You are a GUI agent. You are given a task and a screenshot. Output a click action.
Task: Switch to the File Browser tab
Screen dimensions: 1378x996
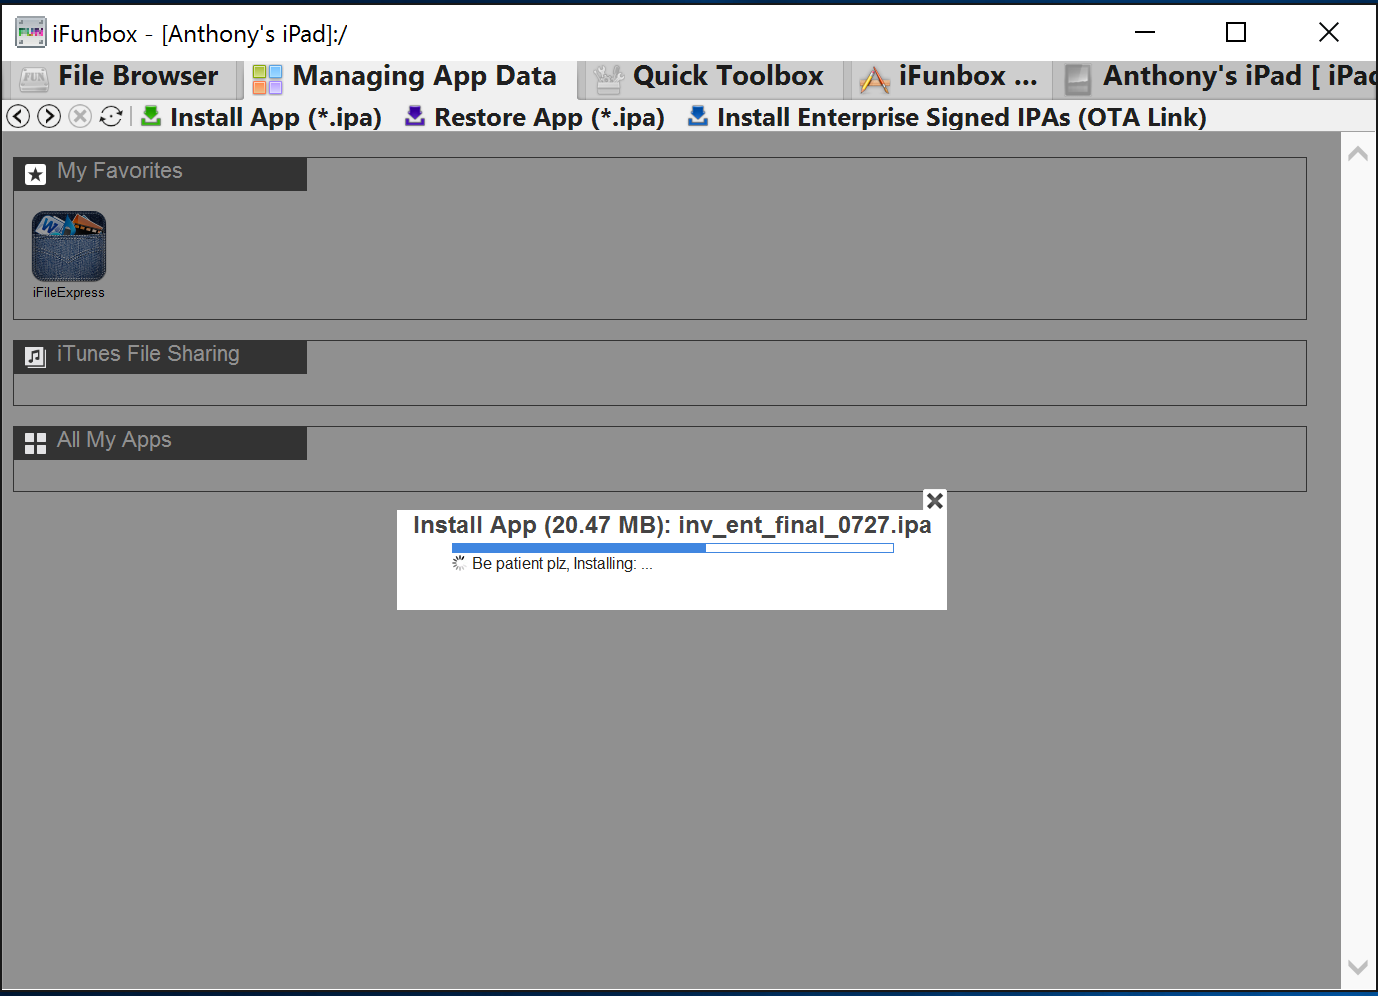coord(123,77)
